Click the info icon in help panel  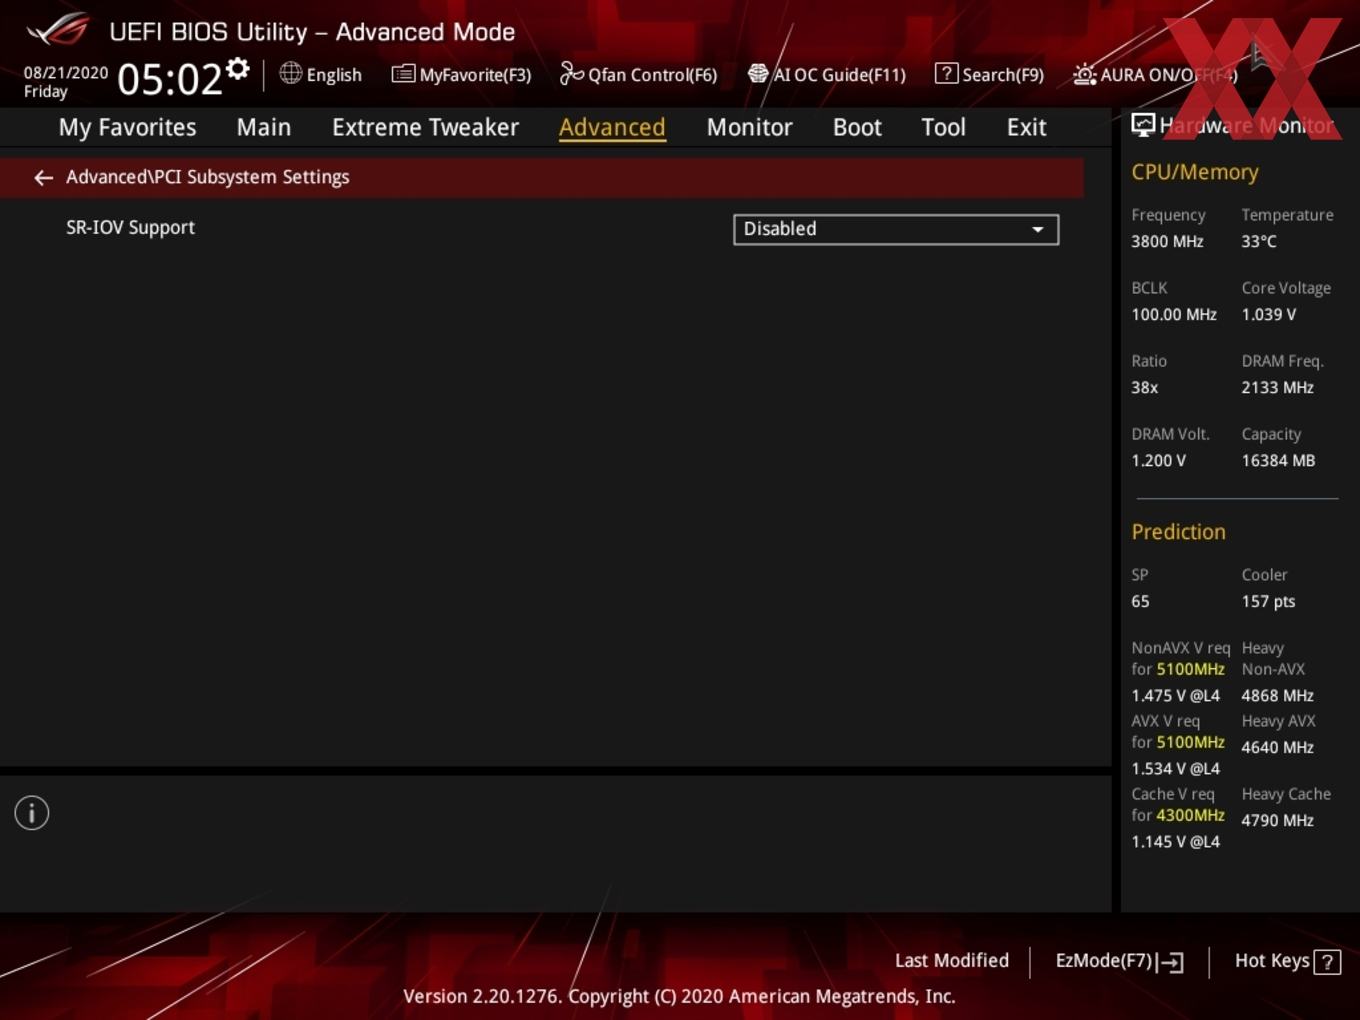tap(32, 813)
